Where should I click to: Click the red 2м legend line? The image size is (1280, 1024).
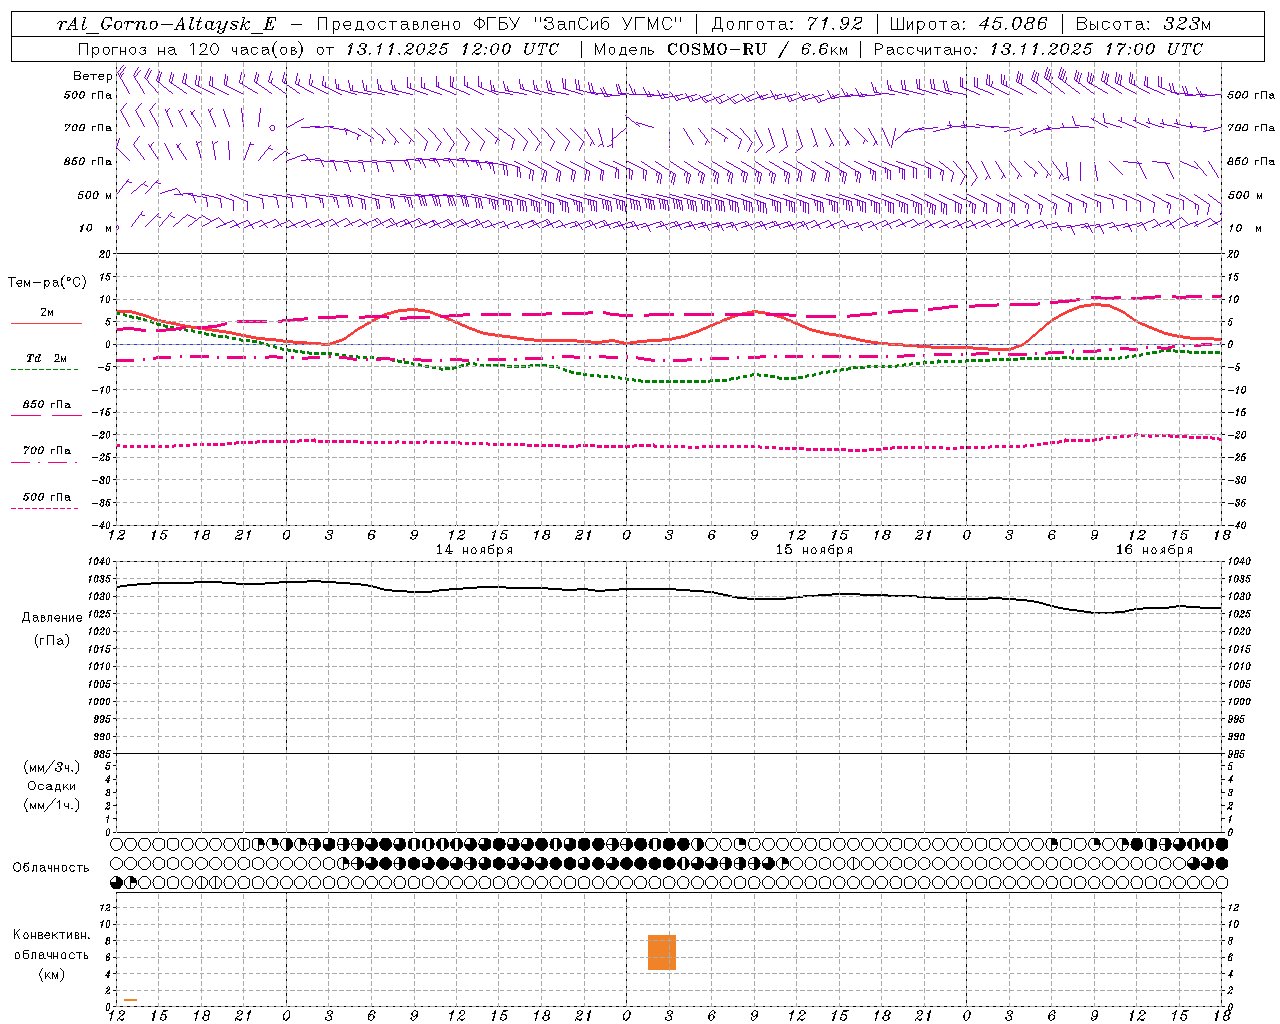pyautogui.click(x=47, y=323)
